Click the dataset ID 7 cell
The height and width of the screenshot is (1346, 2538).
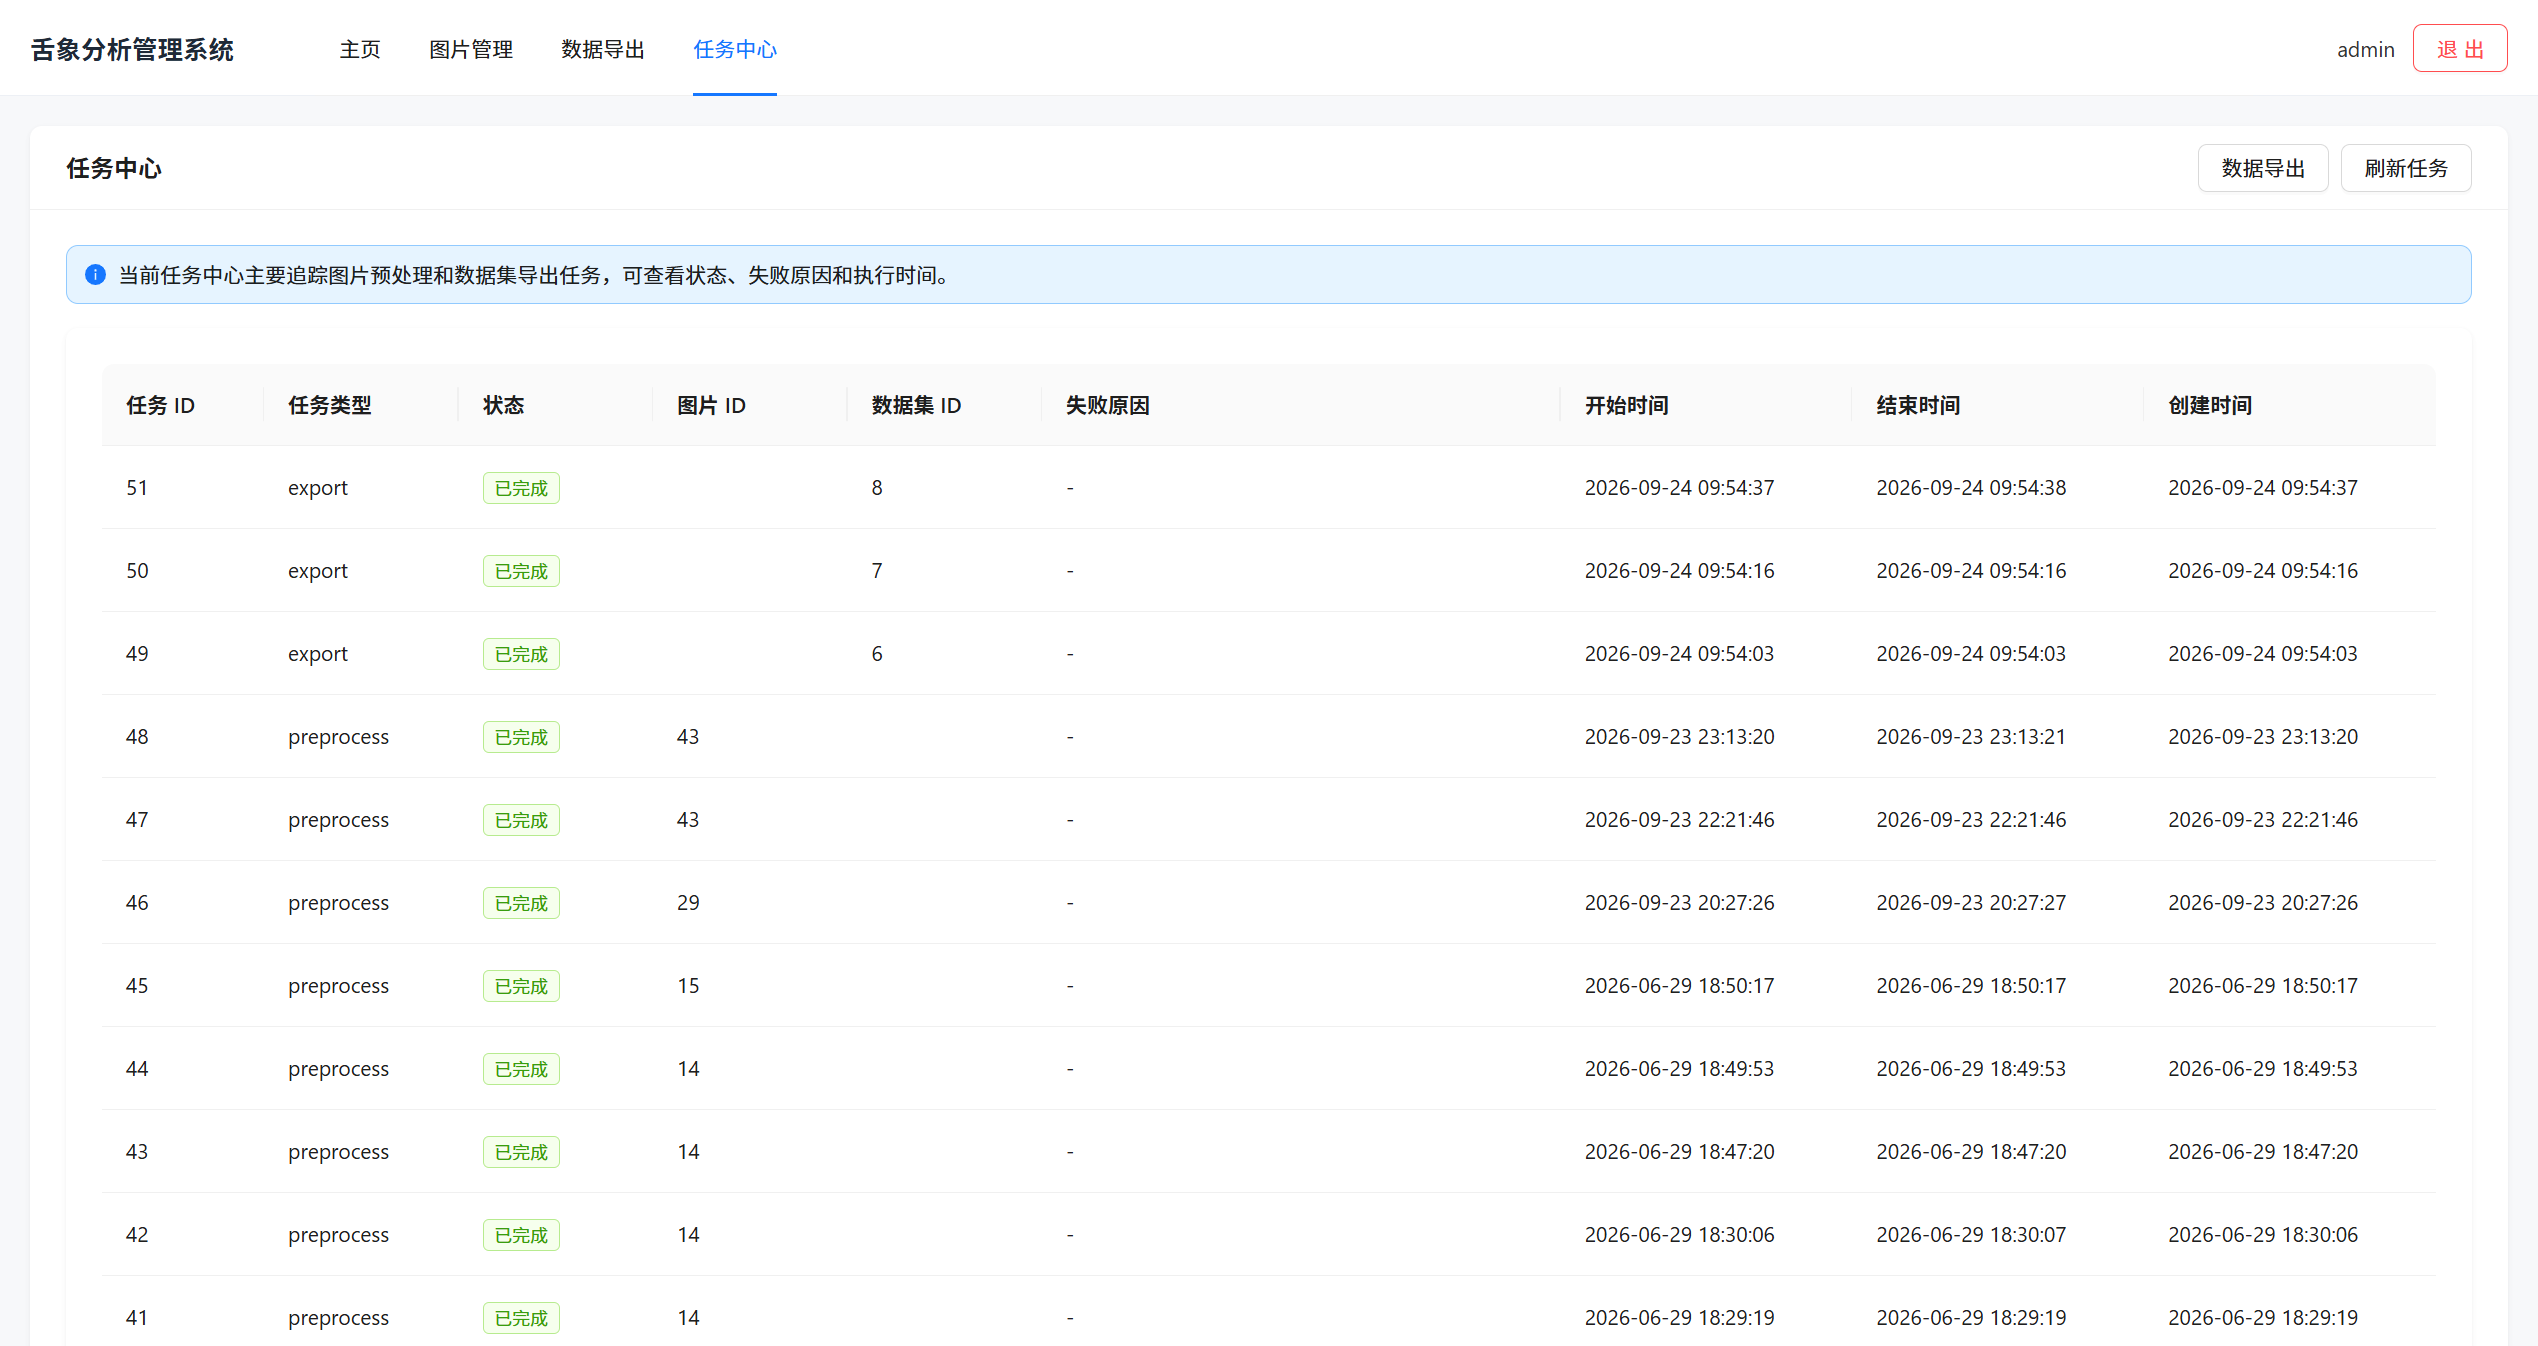pos(877,571)
